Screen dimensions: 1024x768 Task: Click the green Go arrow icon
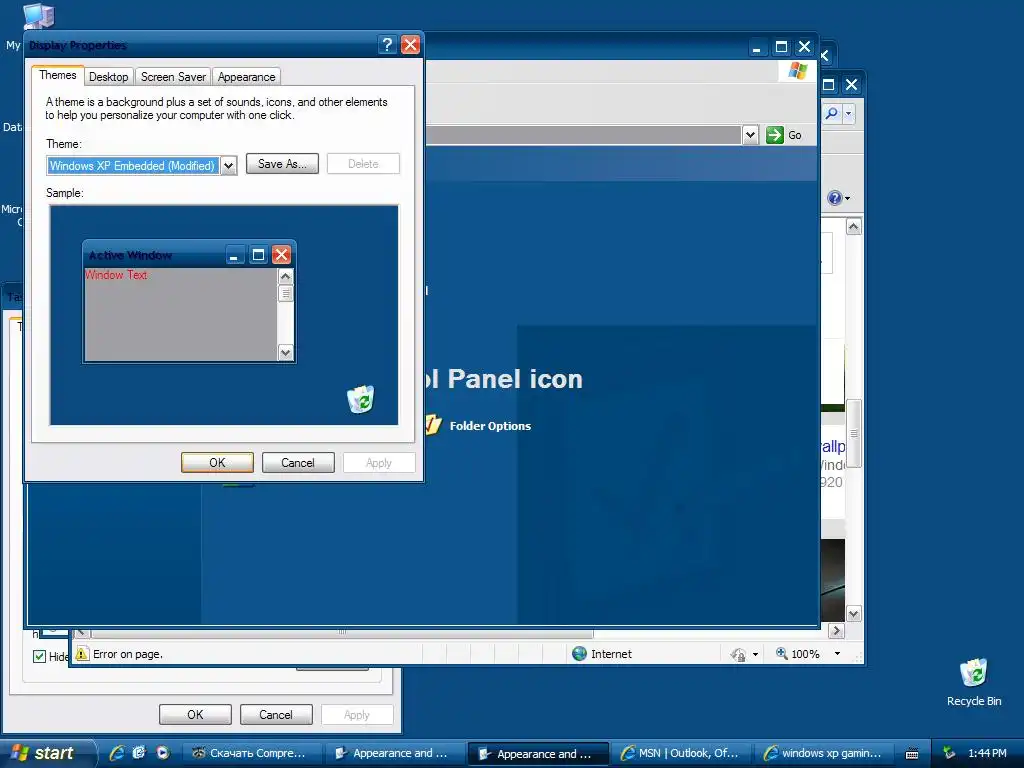(775, 135)
